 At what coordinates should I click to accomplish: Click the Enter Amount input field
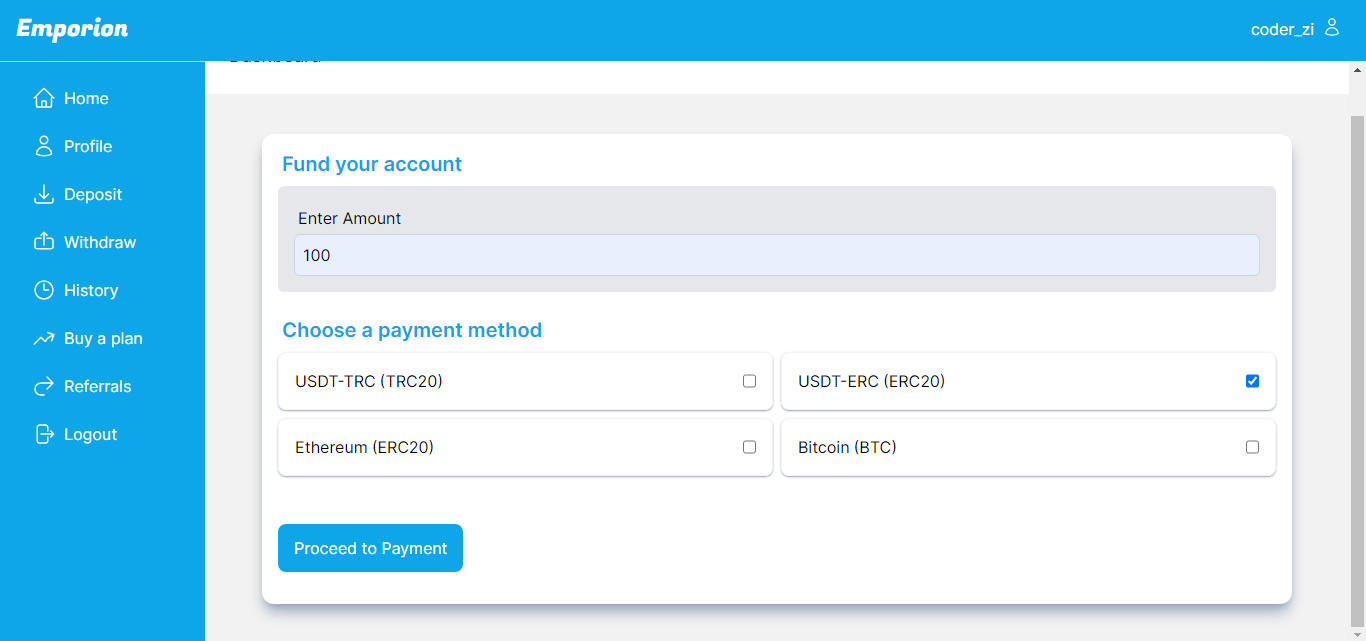tap(777, 255)
